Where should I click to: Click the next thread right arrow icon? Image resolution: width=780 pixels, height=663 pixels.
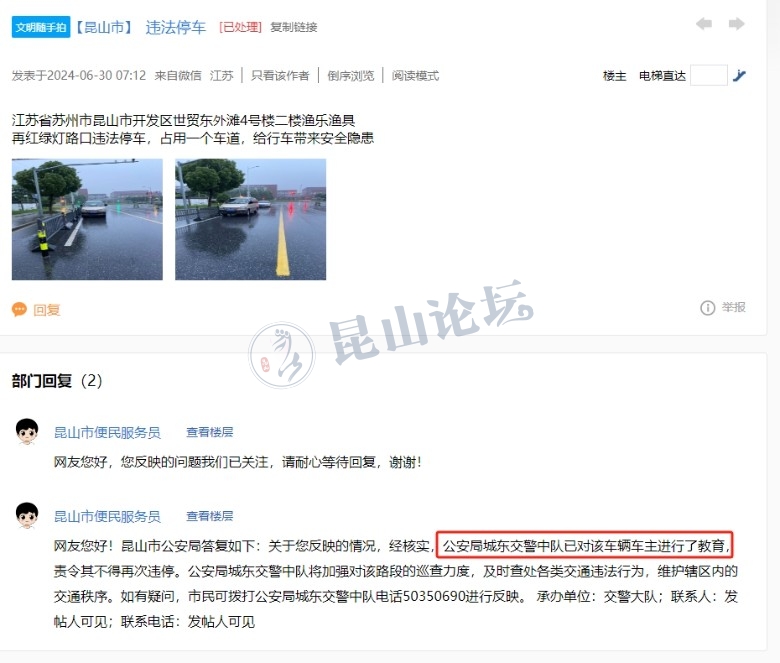pyautogui.click(x=736, y=23)
